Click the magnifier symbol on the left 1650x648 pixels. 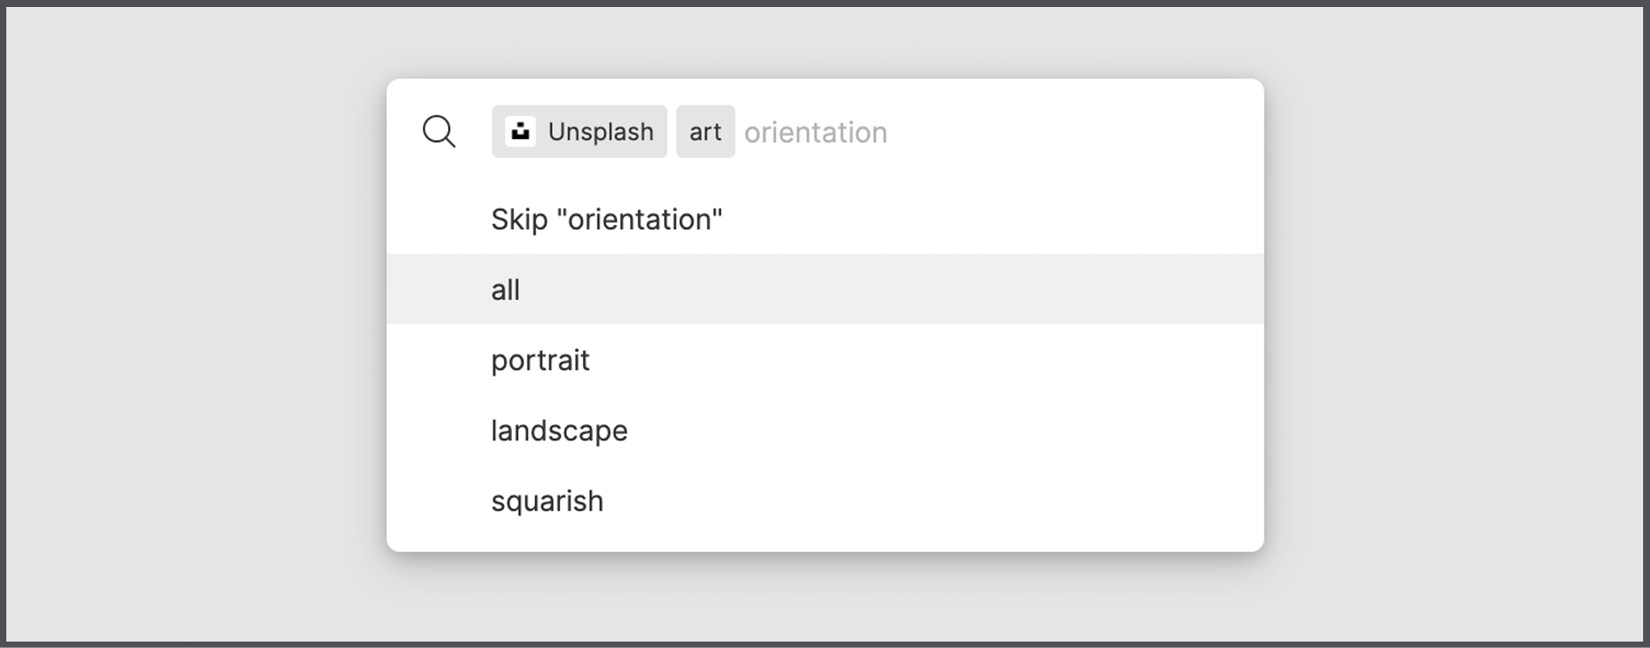coord(438,131)
